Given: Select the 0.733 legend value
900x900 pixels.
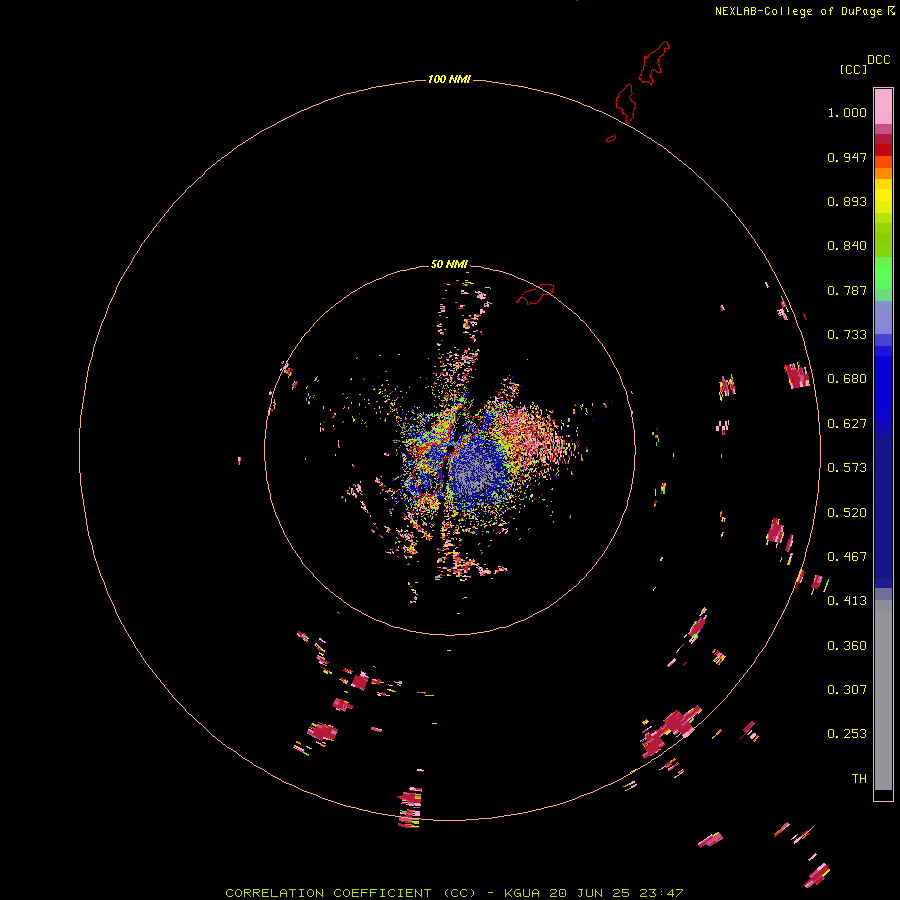Looking at the screenshot, I should click(x=847, y=335).
